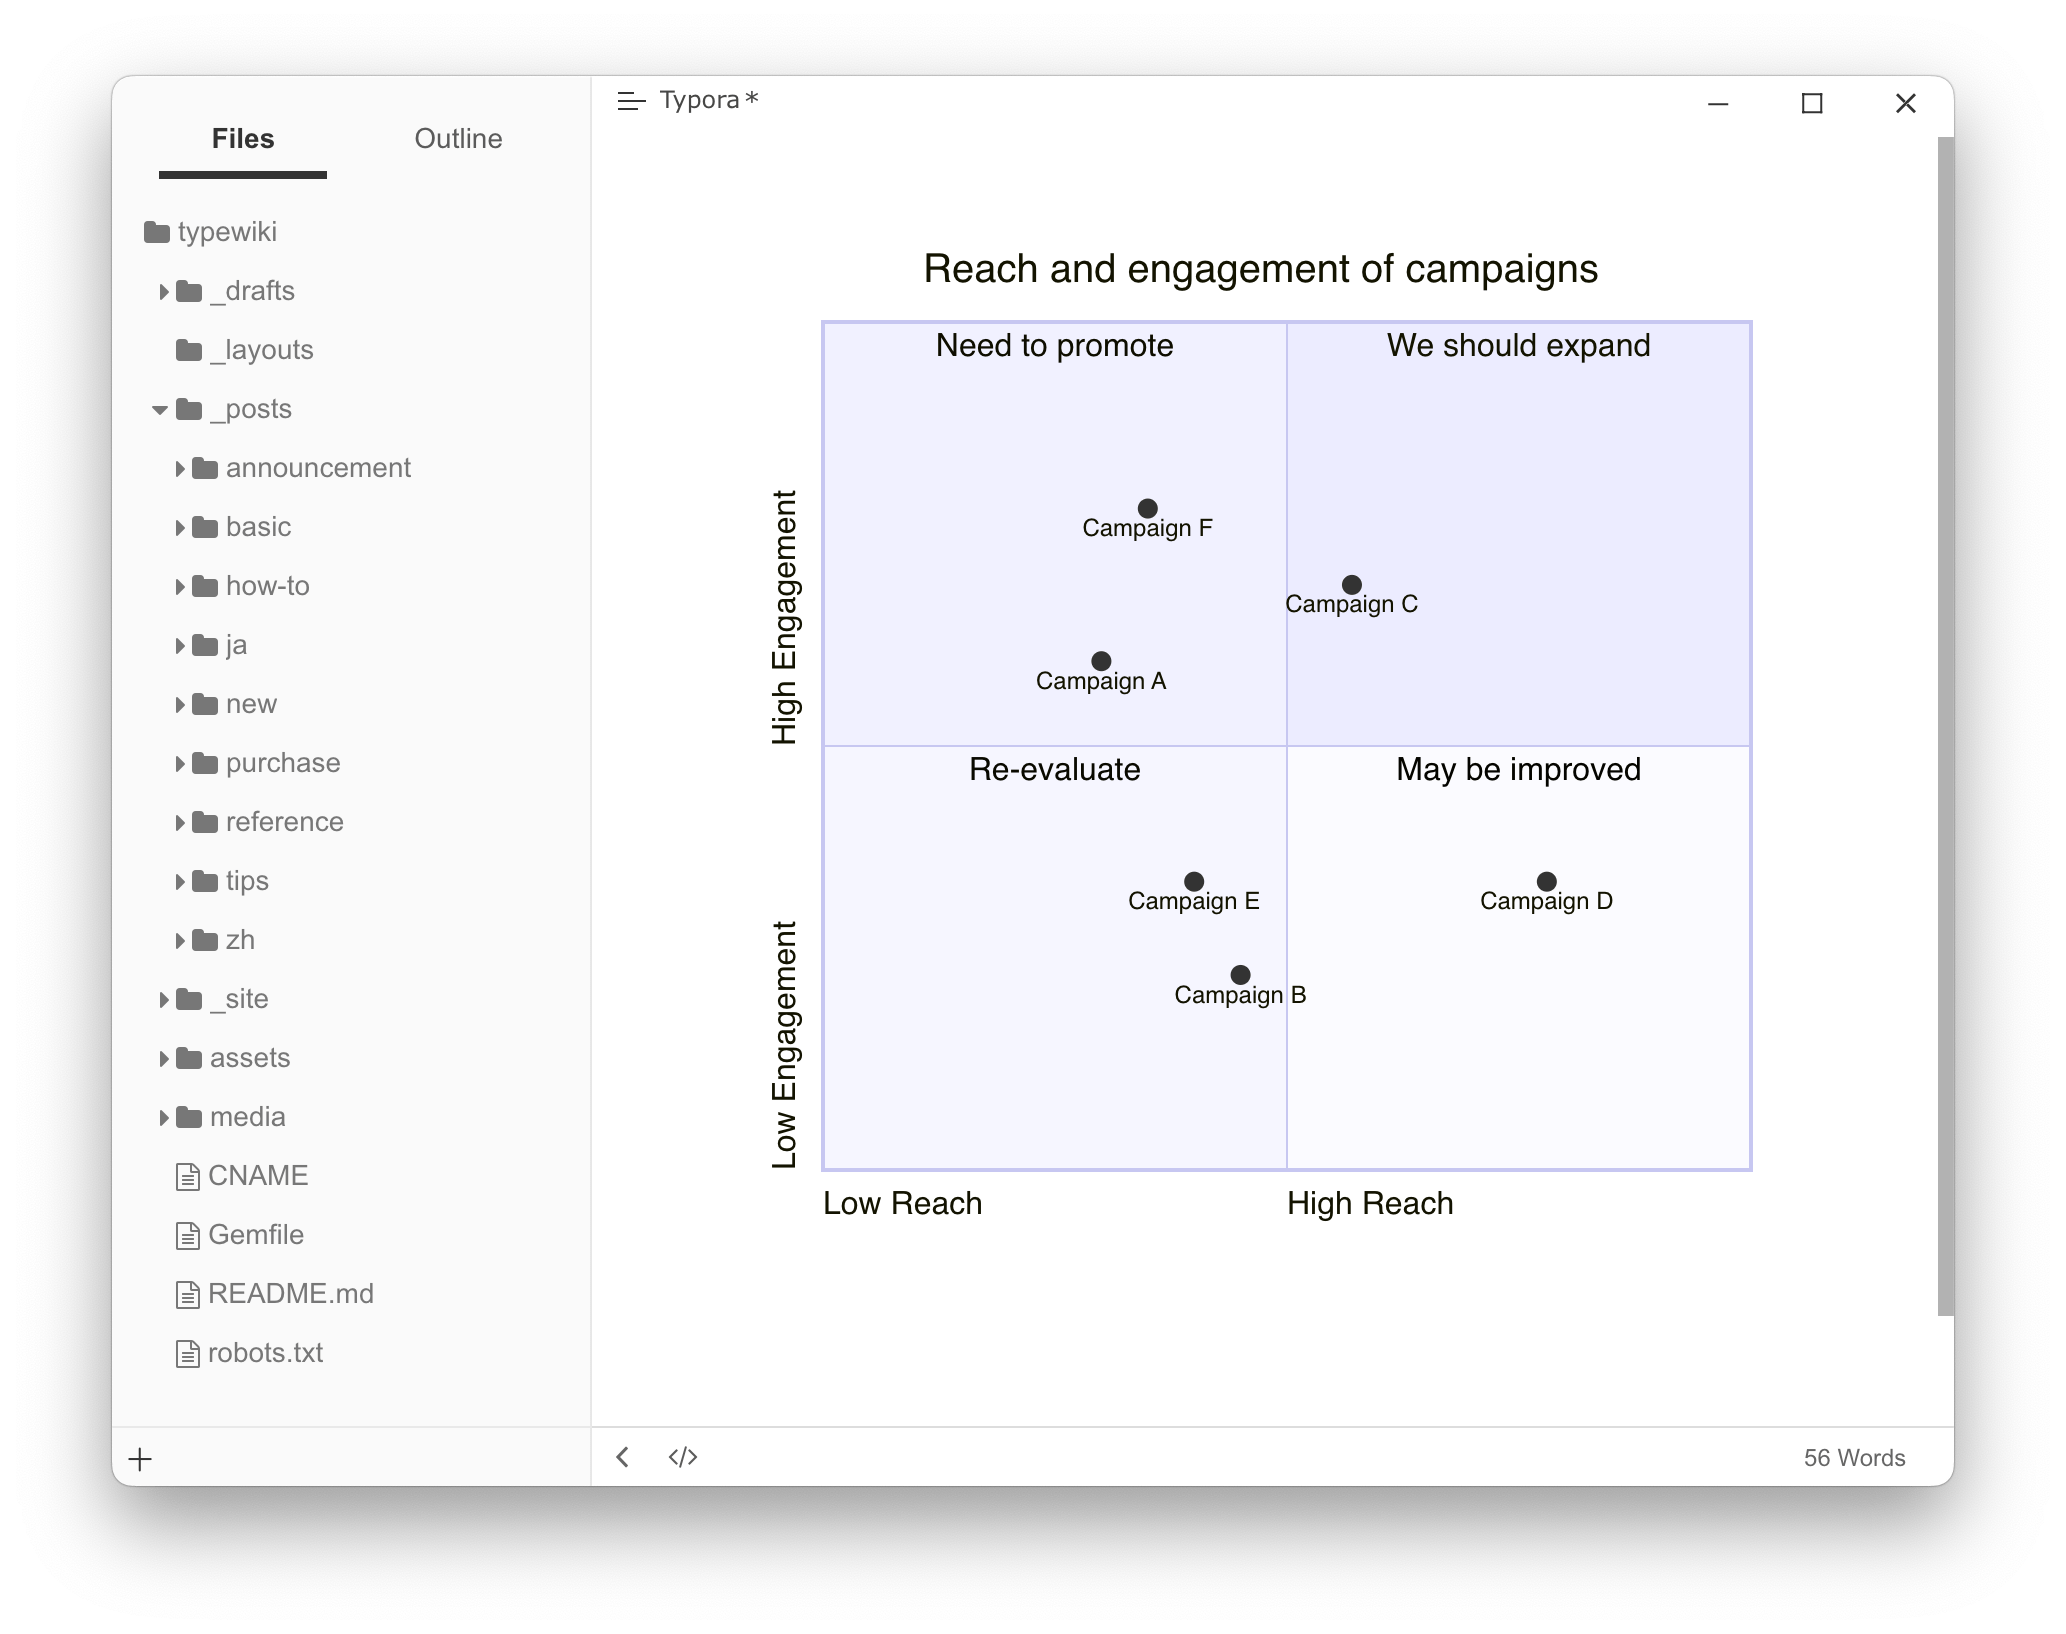
Task: Expand the reference folder
Action: (179, 821)
